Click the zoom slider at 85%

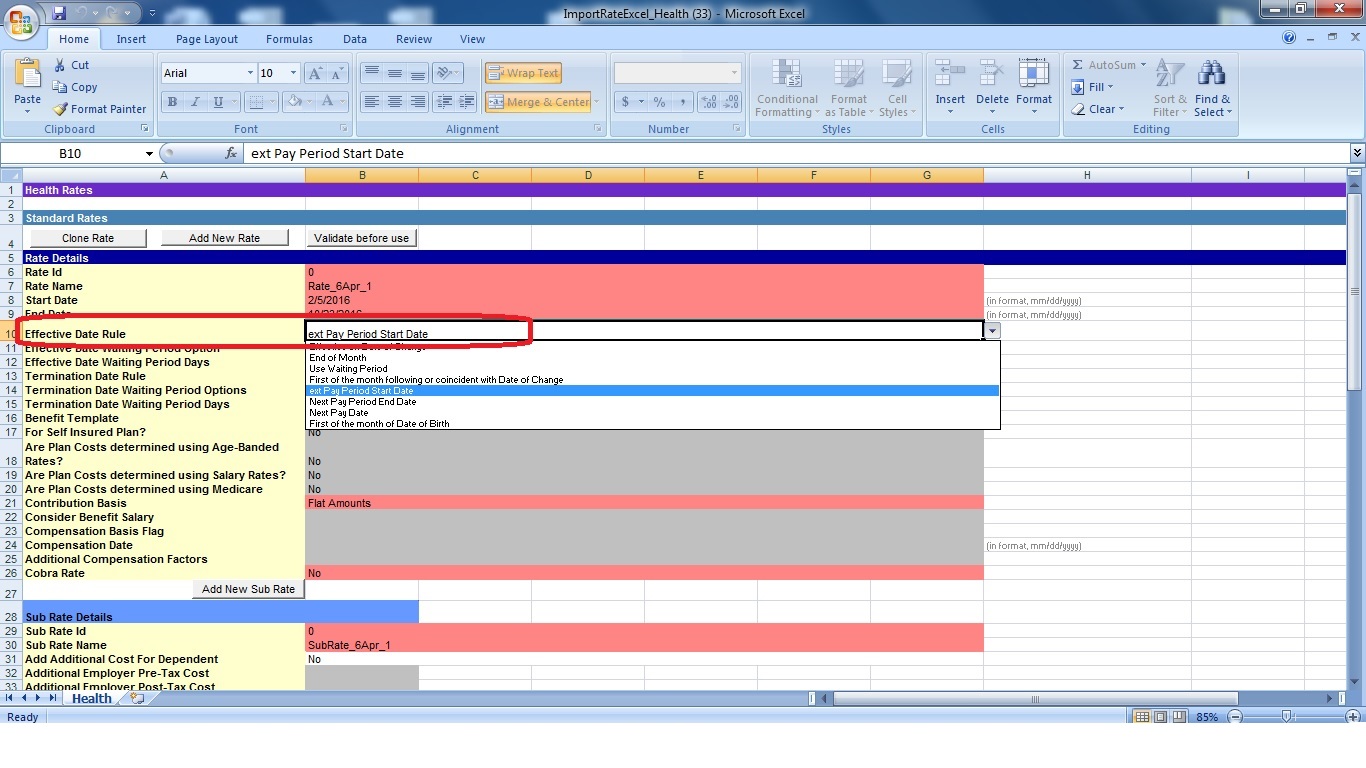(1287, 717)
